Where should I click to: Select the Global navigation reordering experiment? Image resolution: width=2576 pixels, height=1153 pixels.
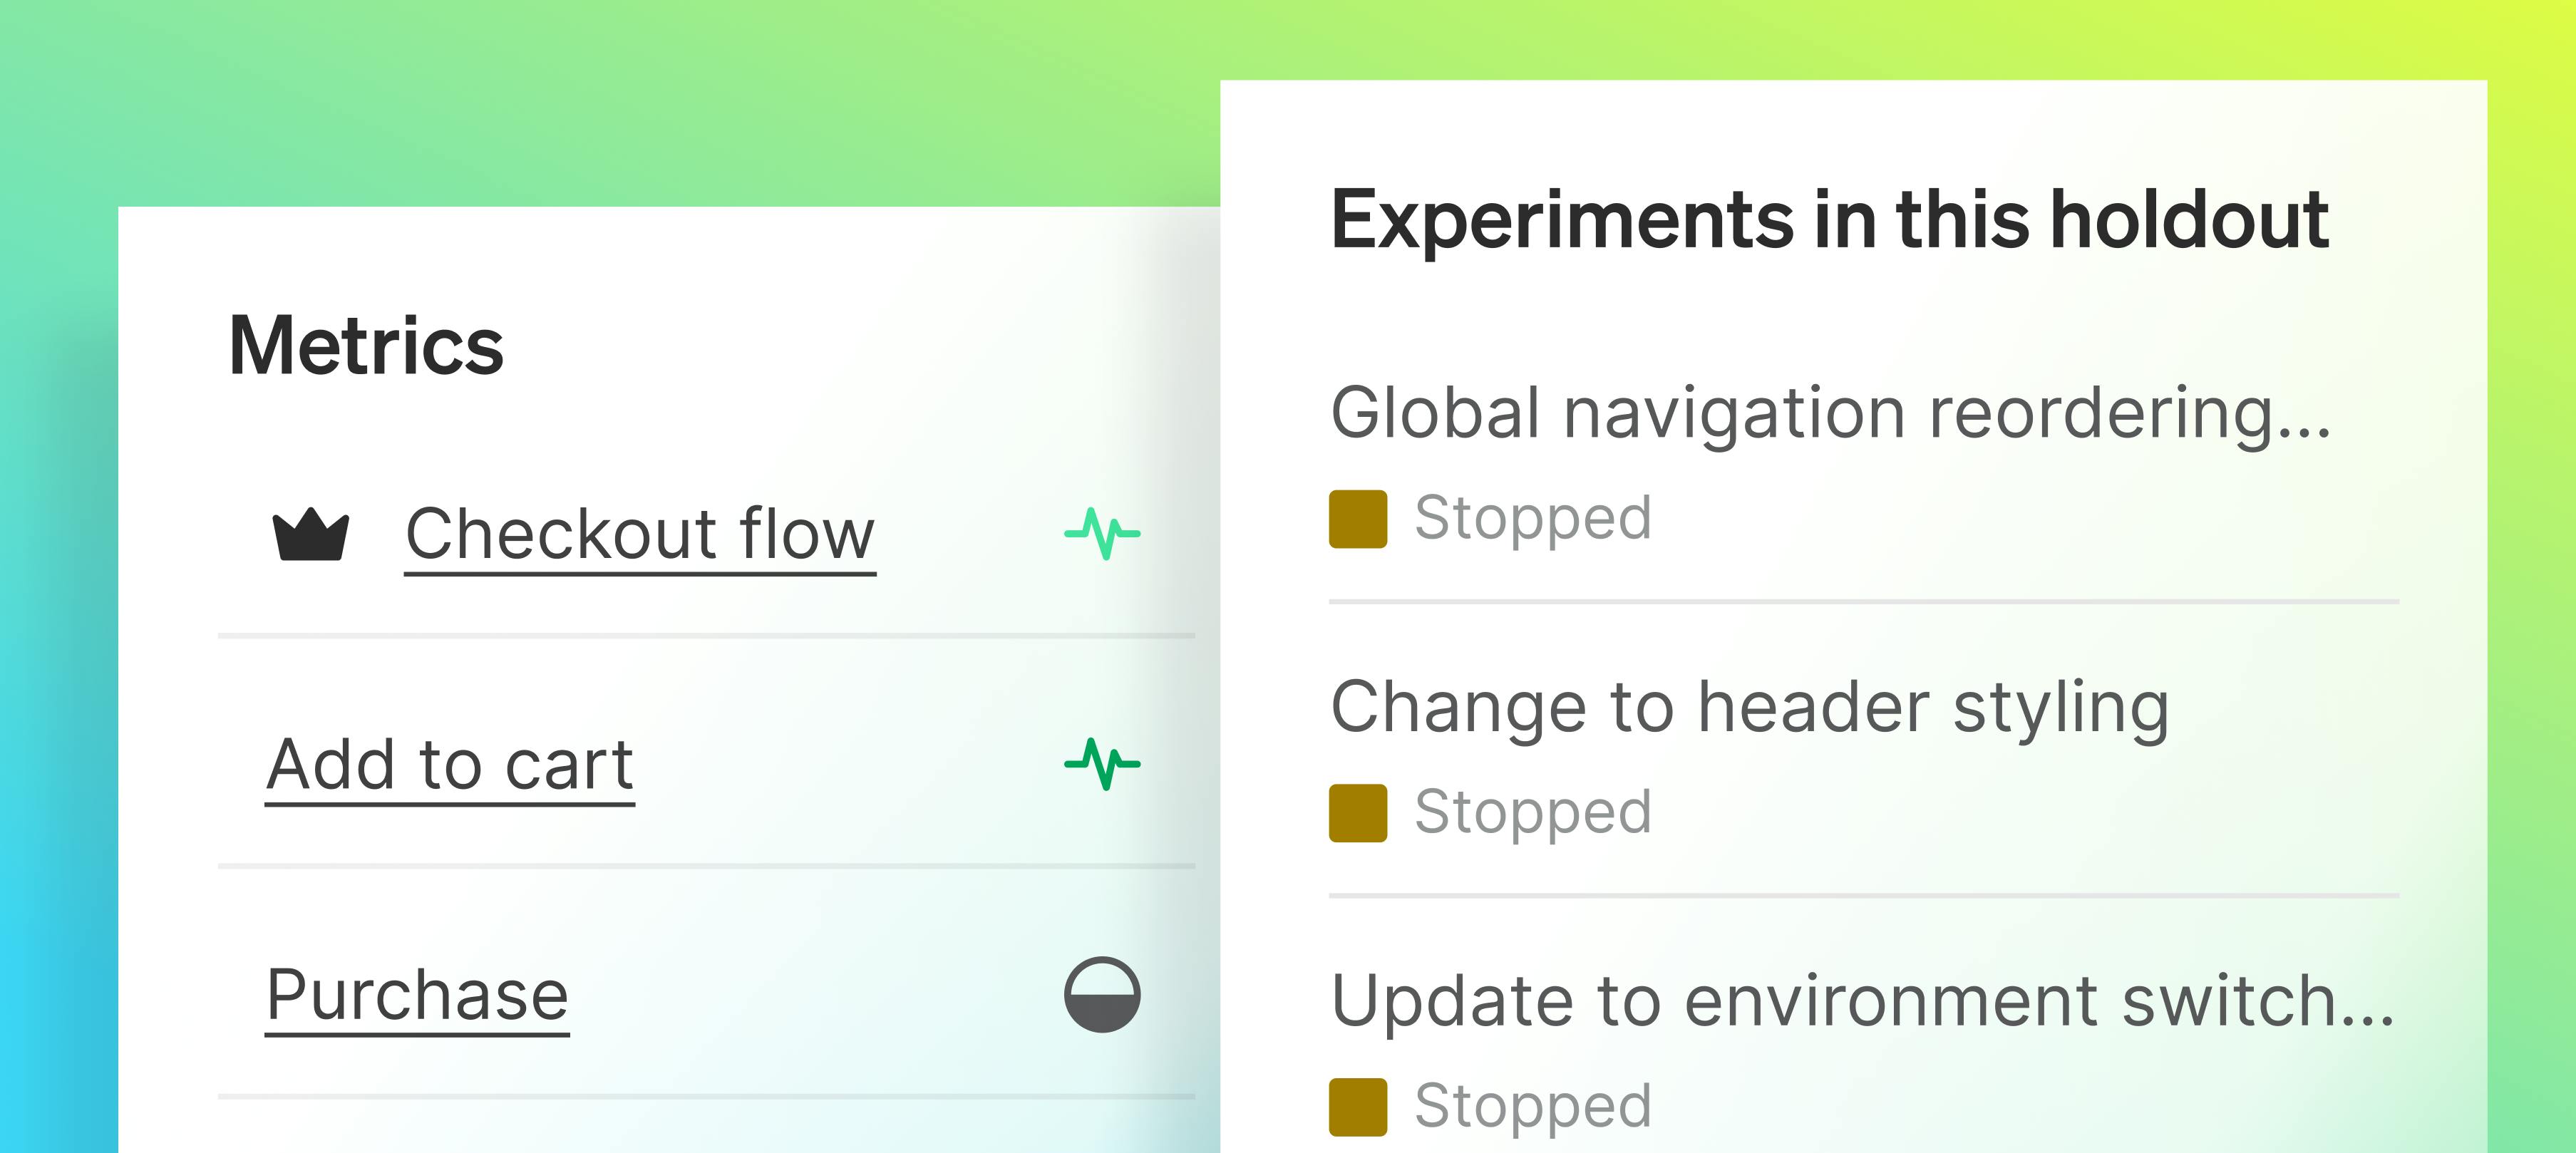coord(1830,412)
